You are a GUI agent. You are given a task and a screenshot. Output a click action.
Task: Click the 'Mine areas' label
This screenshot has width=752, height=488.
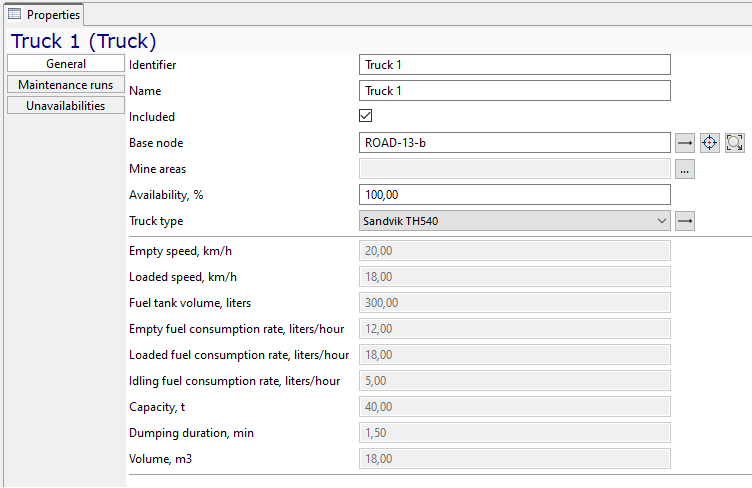coord(157,169)
